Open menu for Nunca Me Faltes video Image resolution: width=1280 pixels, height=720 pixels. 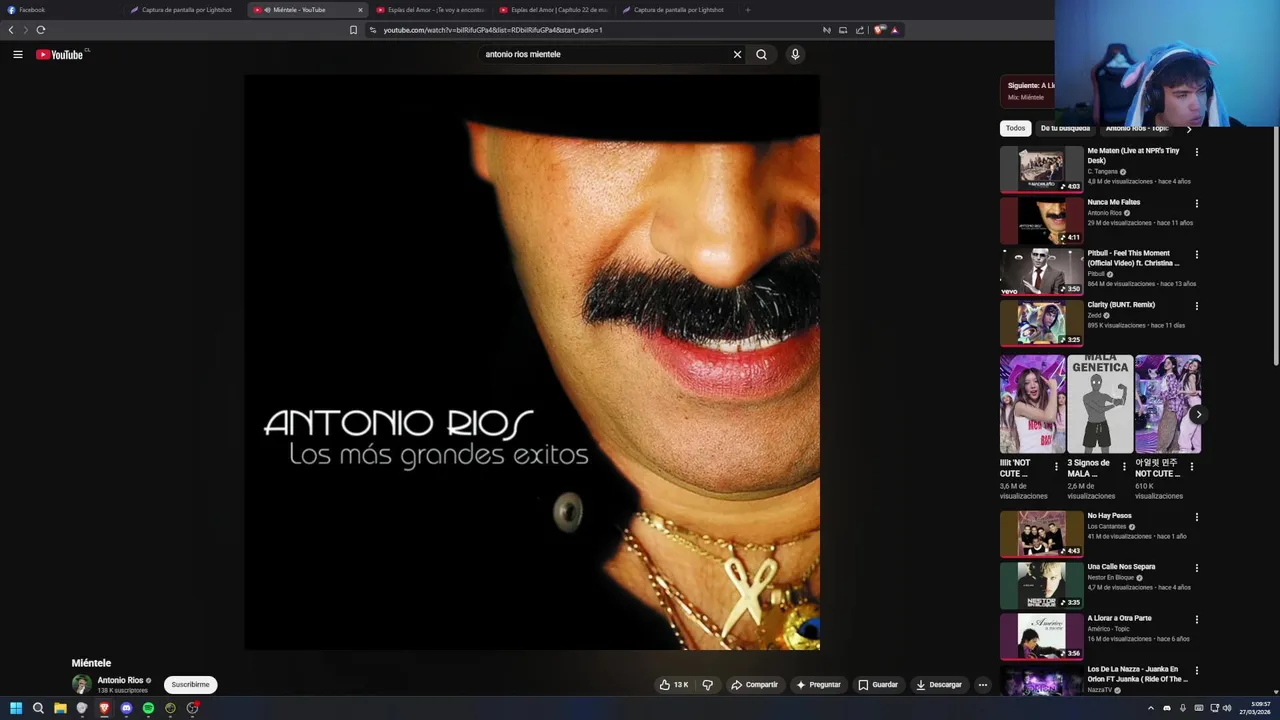click(x=1196, y=203)
